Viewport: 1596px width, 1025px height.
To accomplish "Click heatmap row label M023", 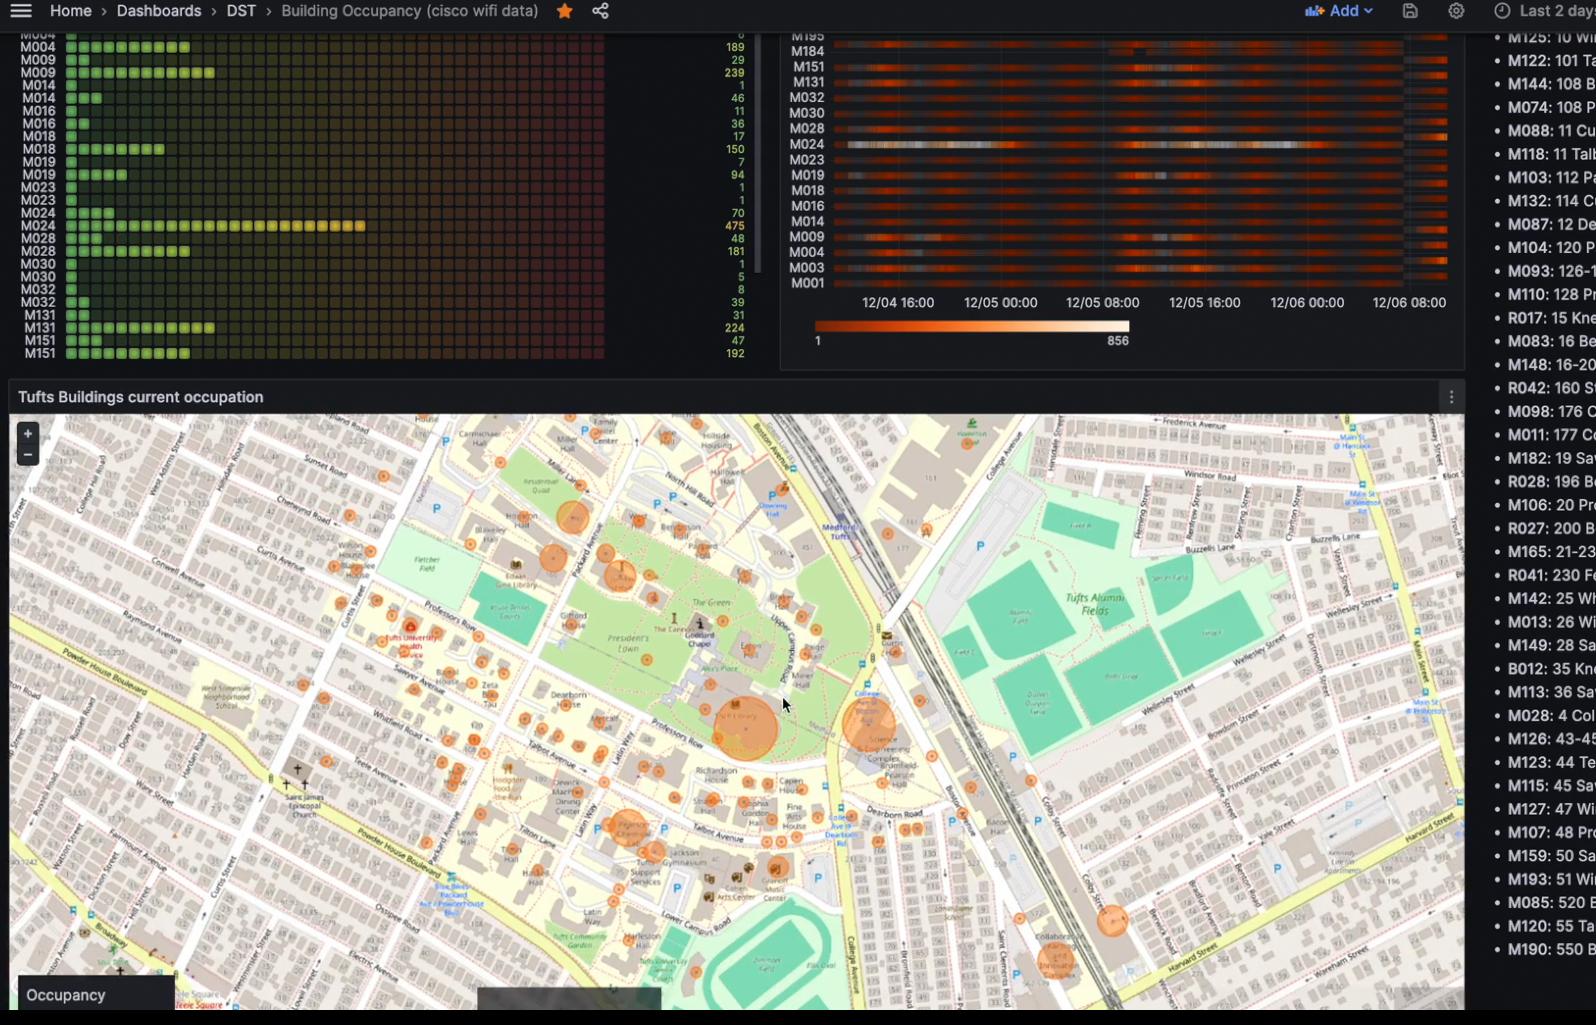I will pyautogui.click(x=807, y=159).
